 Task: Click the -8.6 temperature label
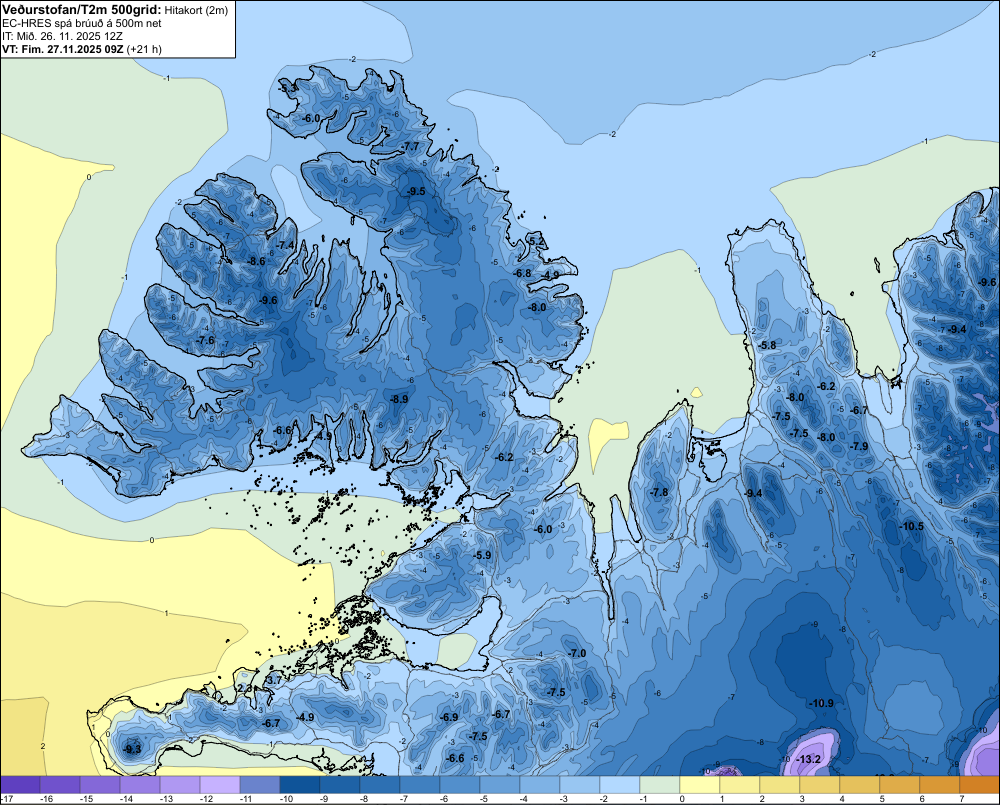click(256, 261)
